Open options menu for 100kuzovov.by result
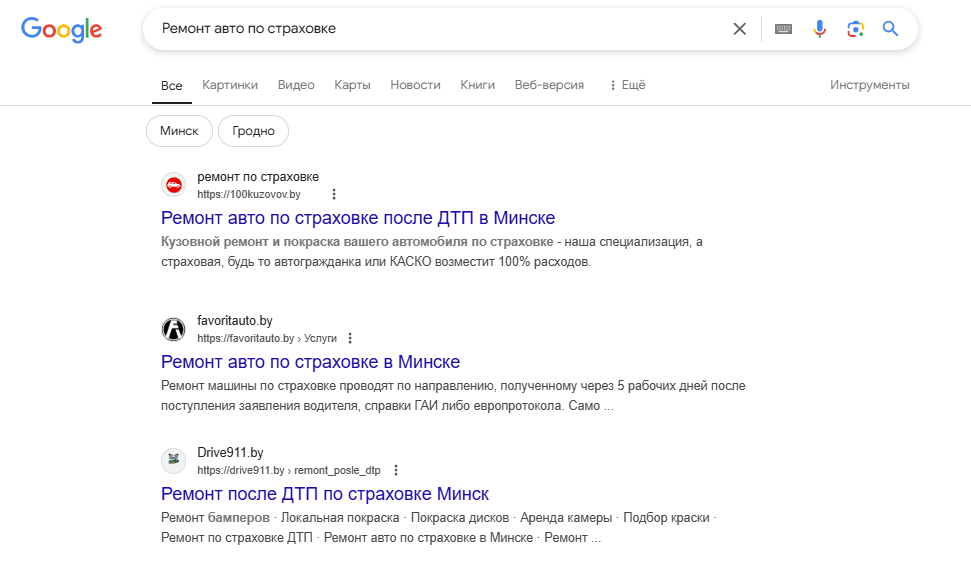The height and width of the screenshot is (576, 971). 334,195
